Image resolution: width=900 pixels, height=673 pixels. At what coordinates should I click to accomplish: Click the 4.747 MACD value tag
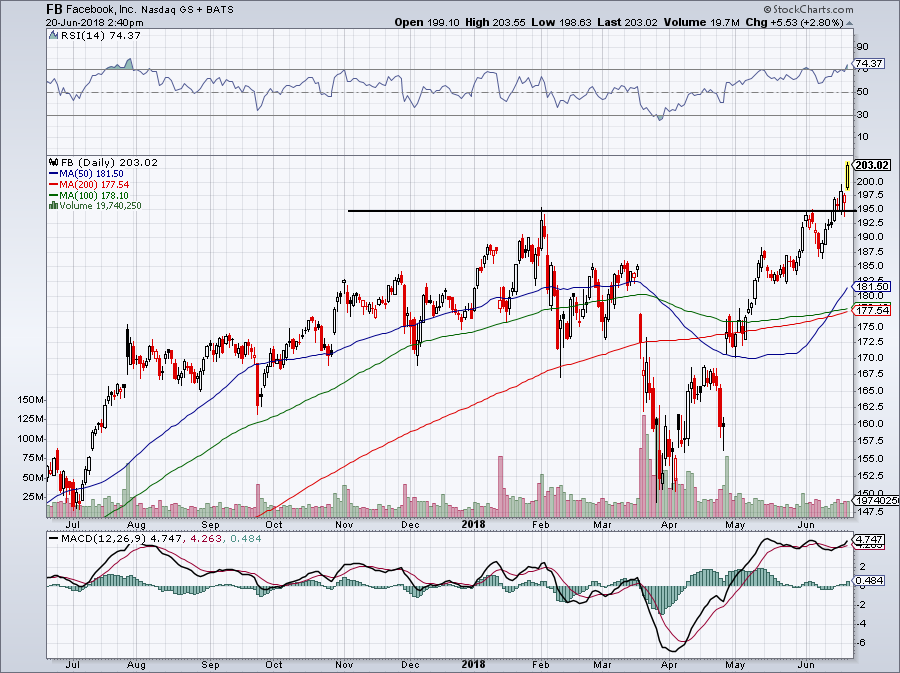(x=870, y=540)
